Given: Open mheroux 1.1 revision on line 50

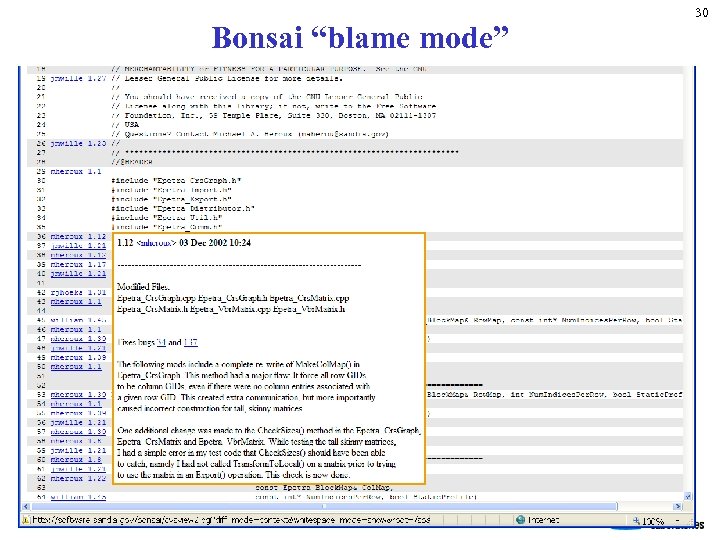Looking at the screenshot, I should click(x=76, y=367).
